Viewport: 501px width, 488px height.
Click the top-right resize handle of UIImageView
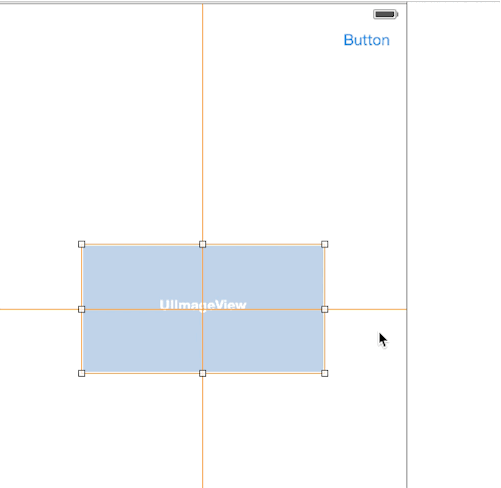pos(325,244)
